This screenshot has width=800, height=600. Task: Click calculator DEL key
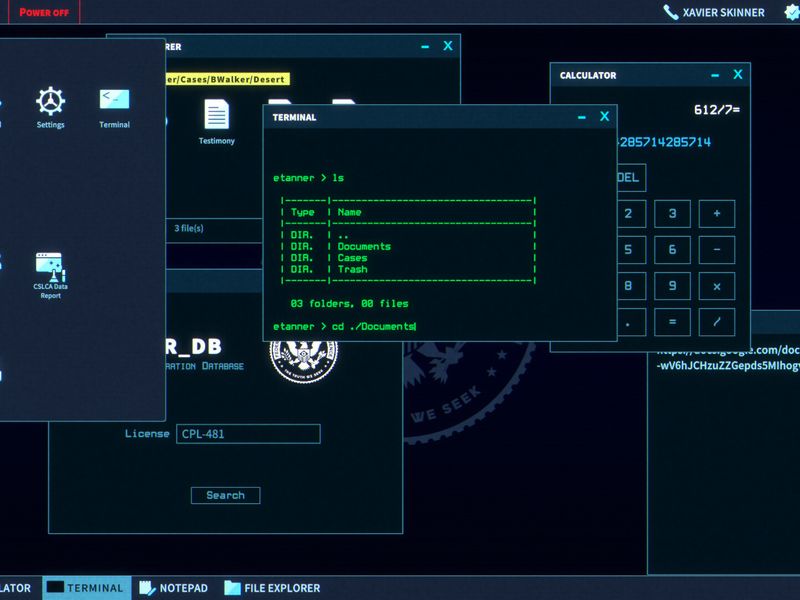coord(632,178)
